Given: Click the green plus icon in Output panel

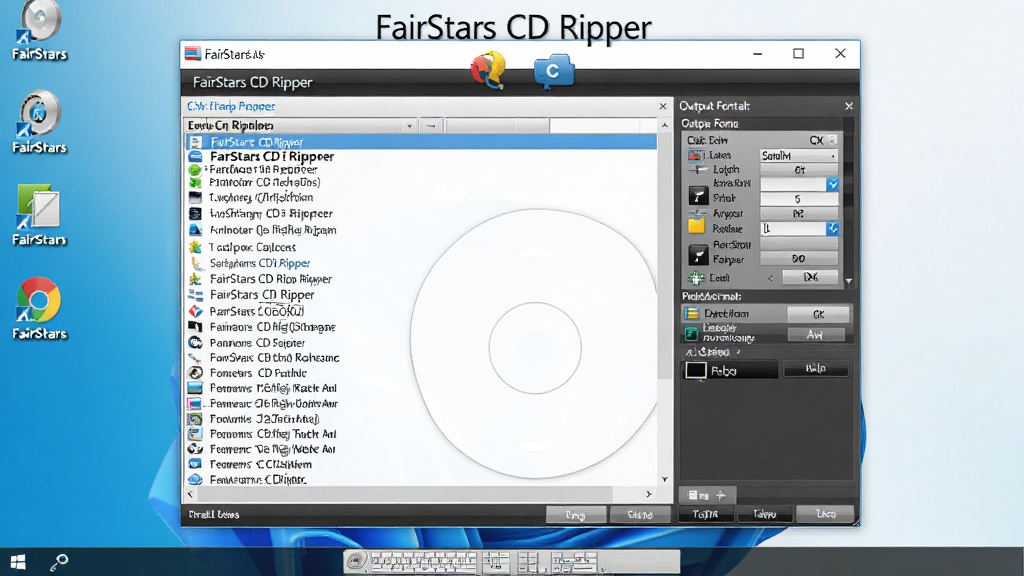Looking at the screenshot, I should point(696,278).
